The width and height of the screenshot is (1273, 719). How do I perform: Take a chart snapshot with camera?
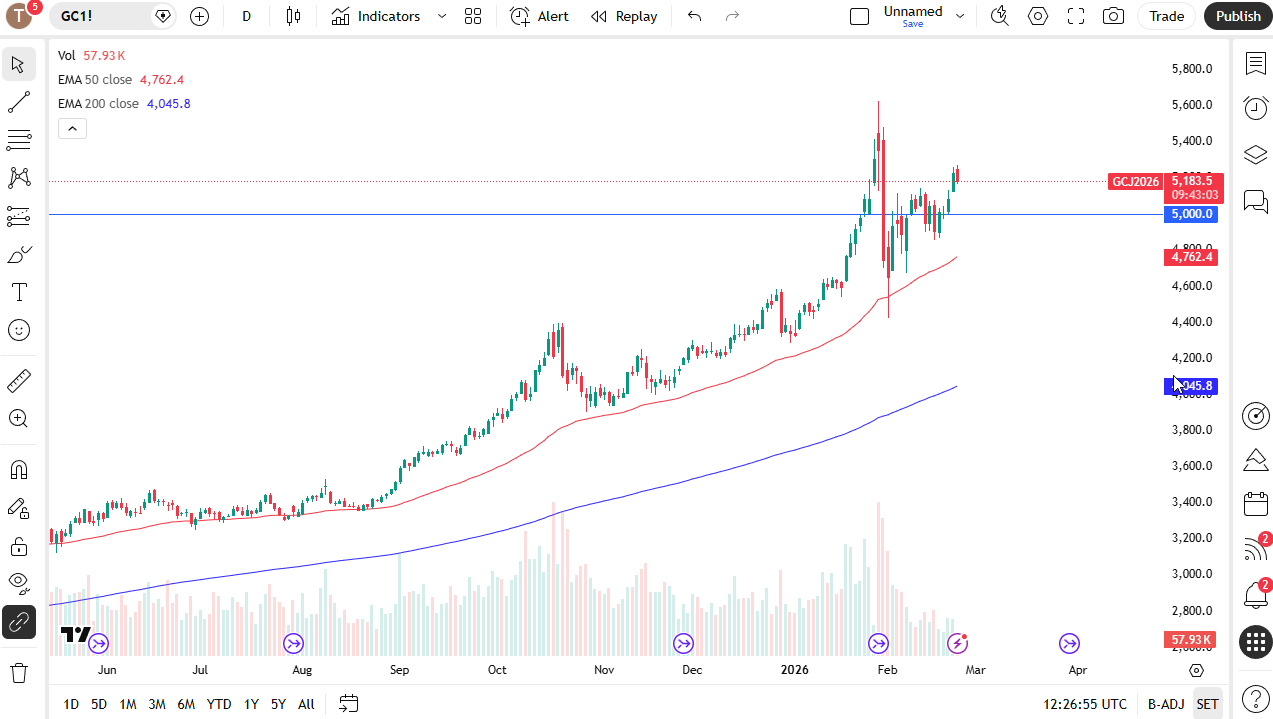(1113, 16)
